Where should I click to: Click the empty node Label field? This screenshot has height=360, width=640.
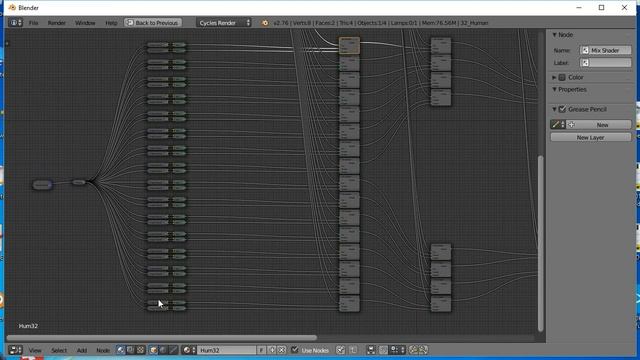605,63
